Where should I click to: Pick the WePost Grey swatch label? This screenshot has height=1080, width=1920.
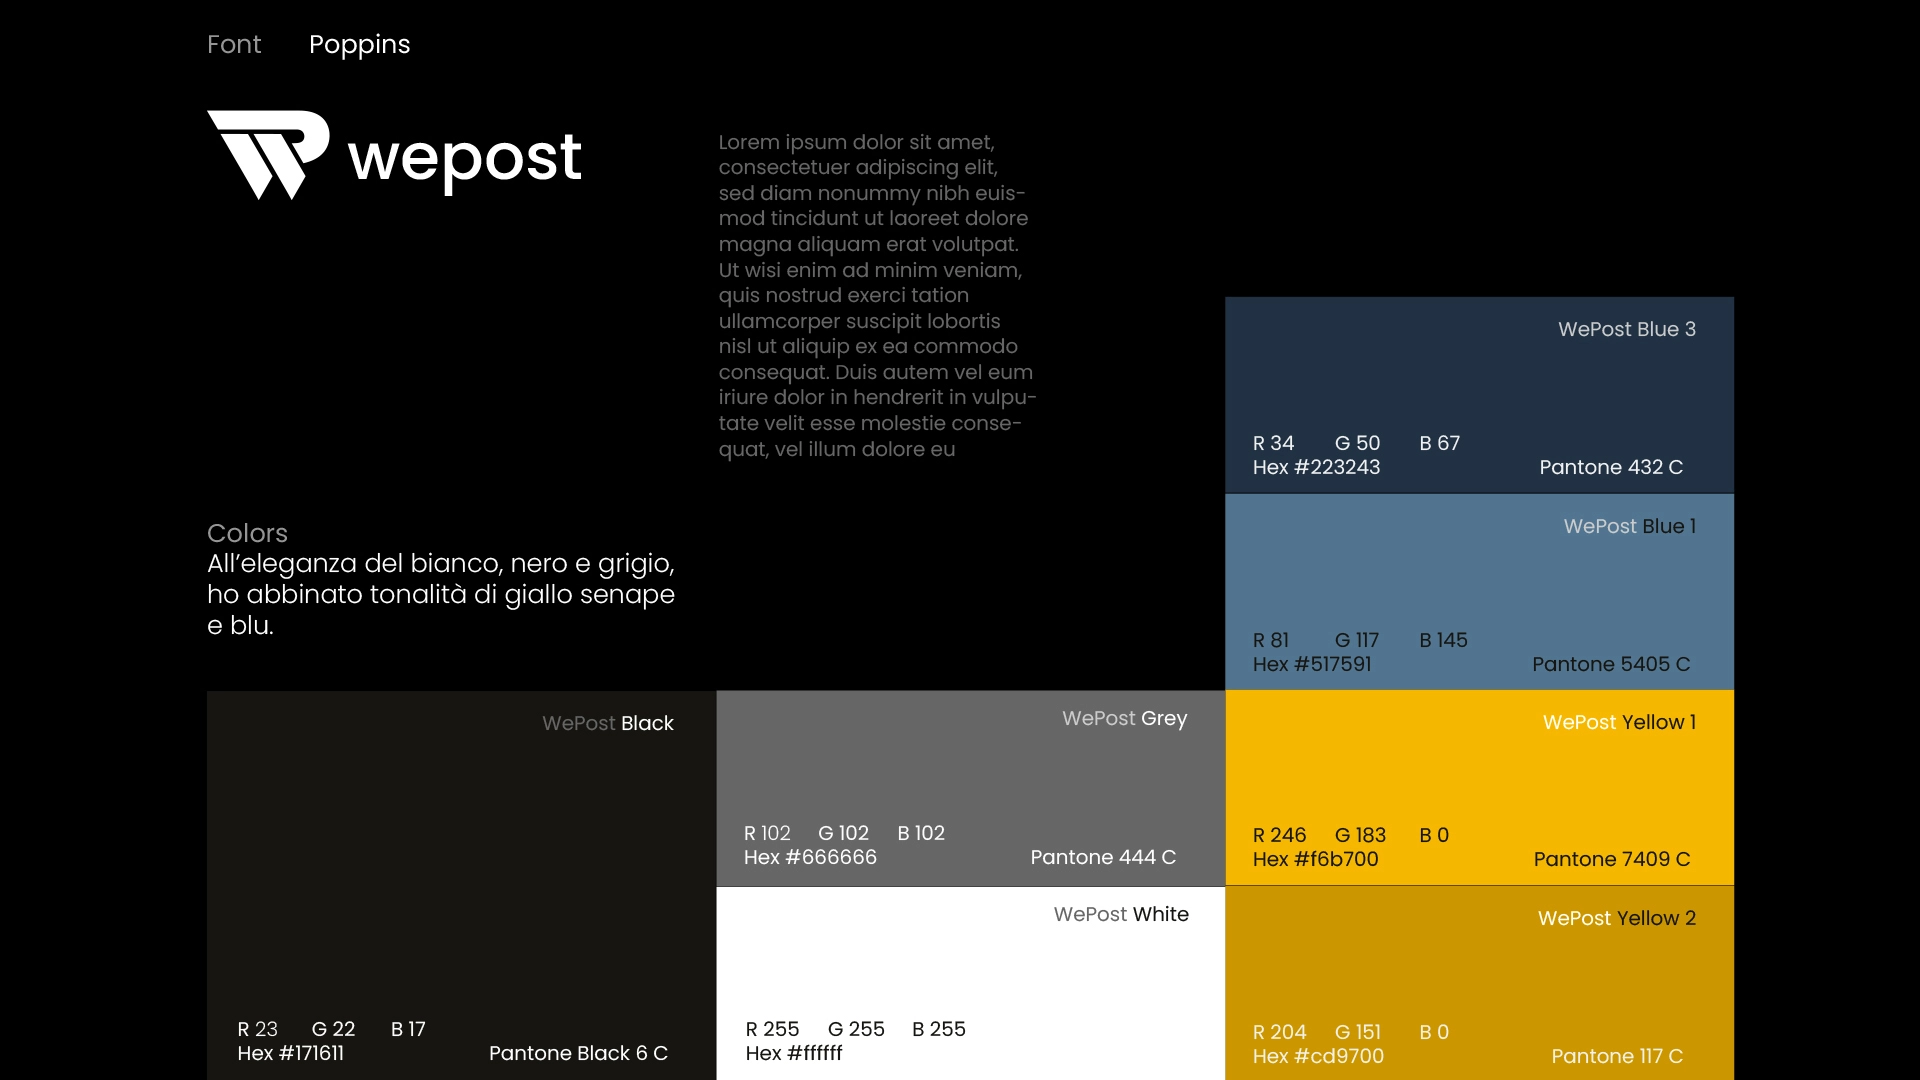pos(1125,718)
